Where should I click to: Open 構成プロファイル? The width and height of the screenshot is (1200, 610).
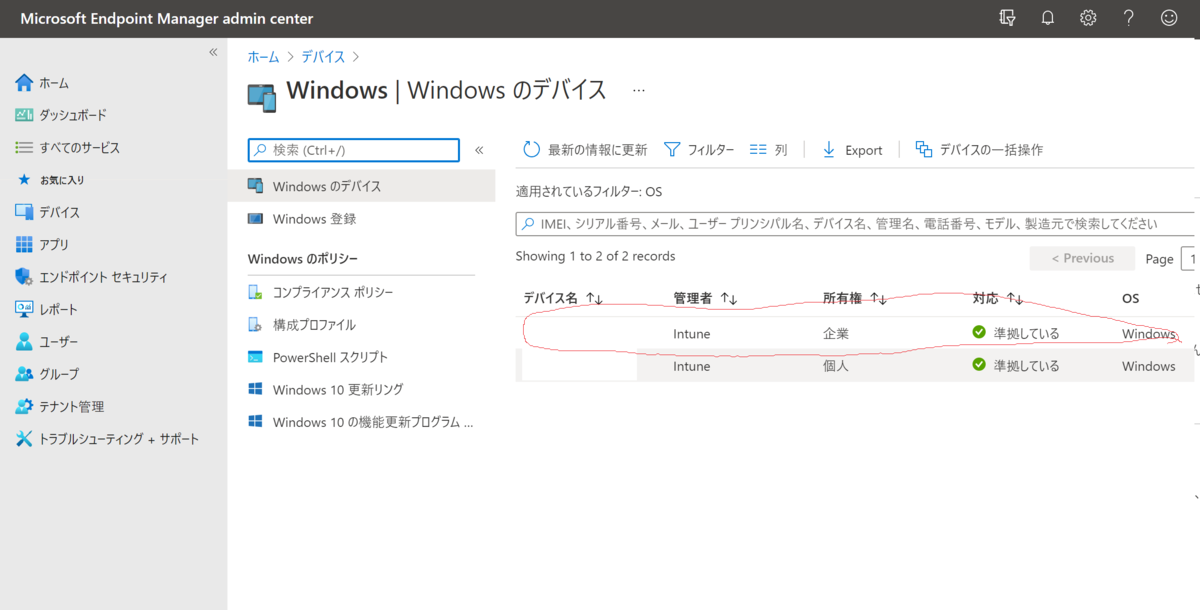tap(314, 325)
